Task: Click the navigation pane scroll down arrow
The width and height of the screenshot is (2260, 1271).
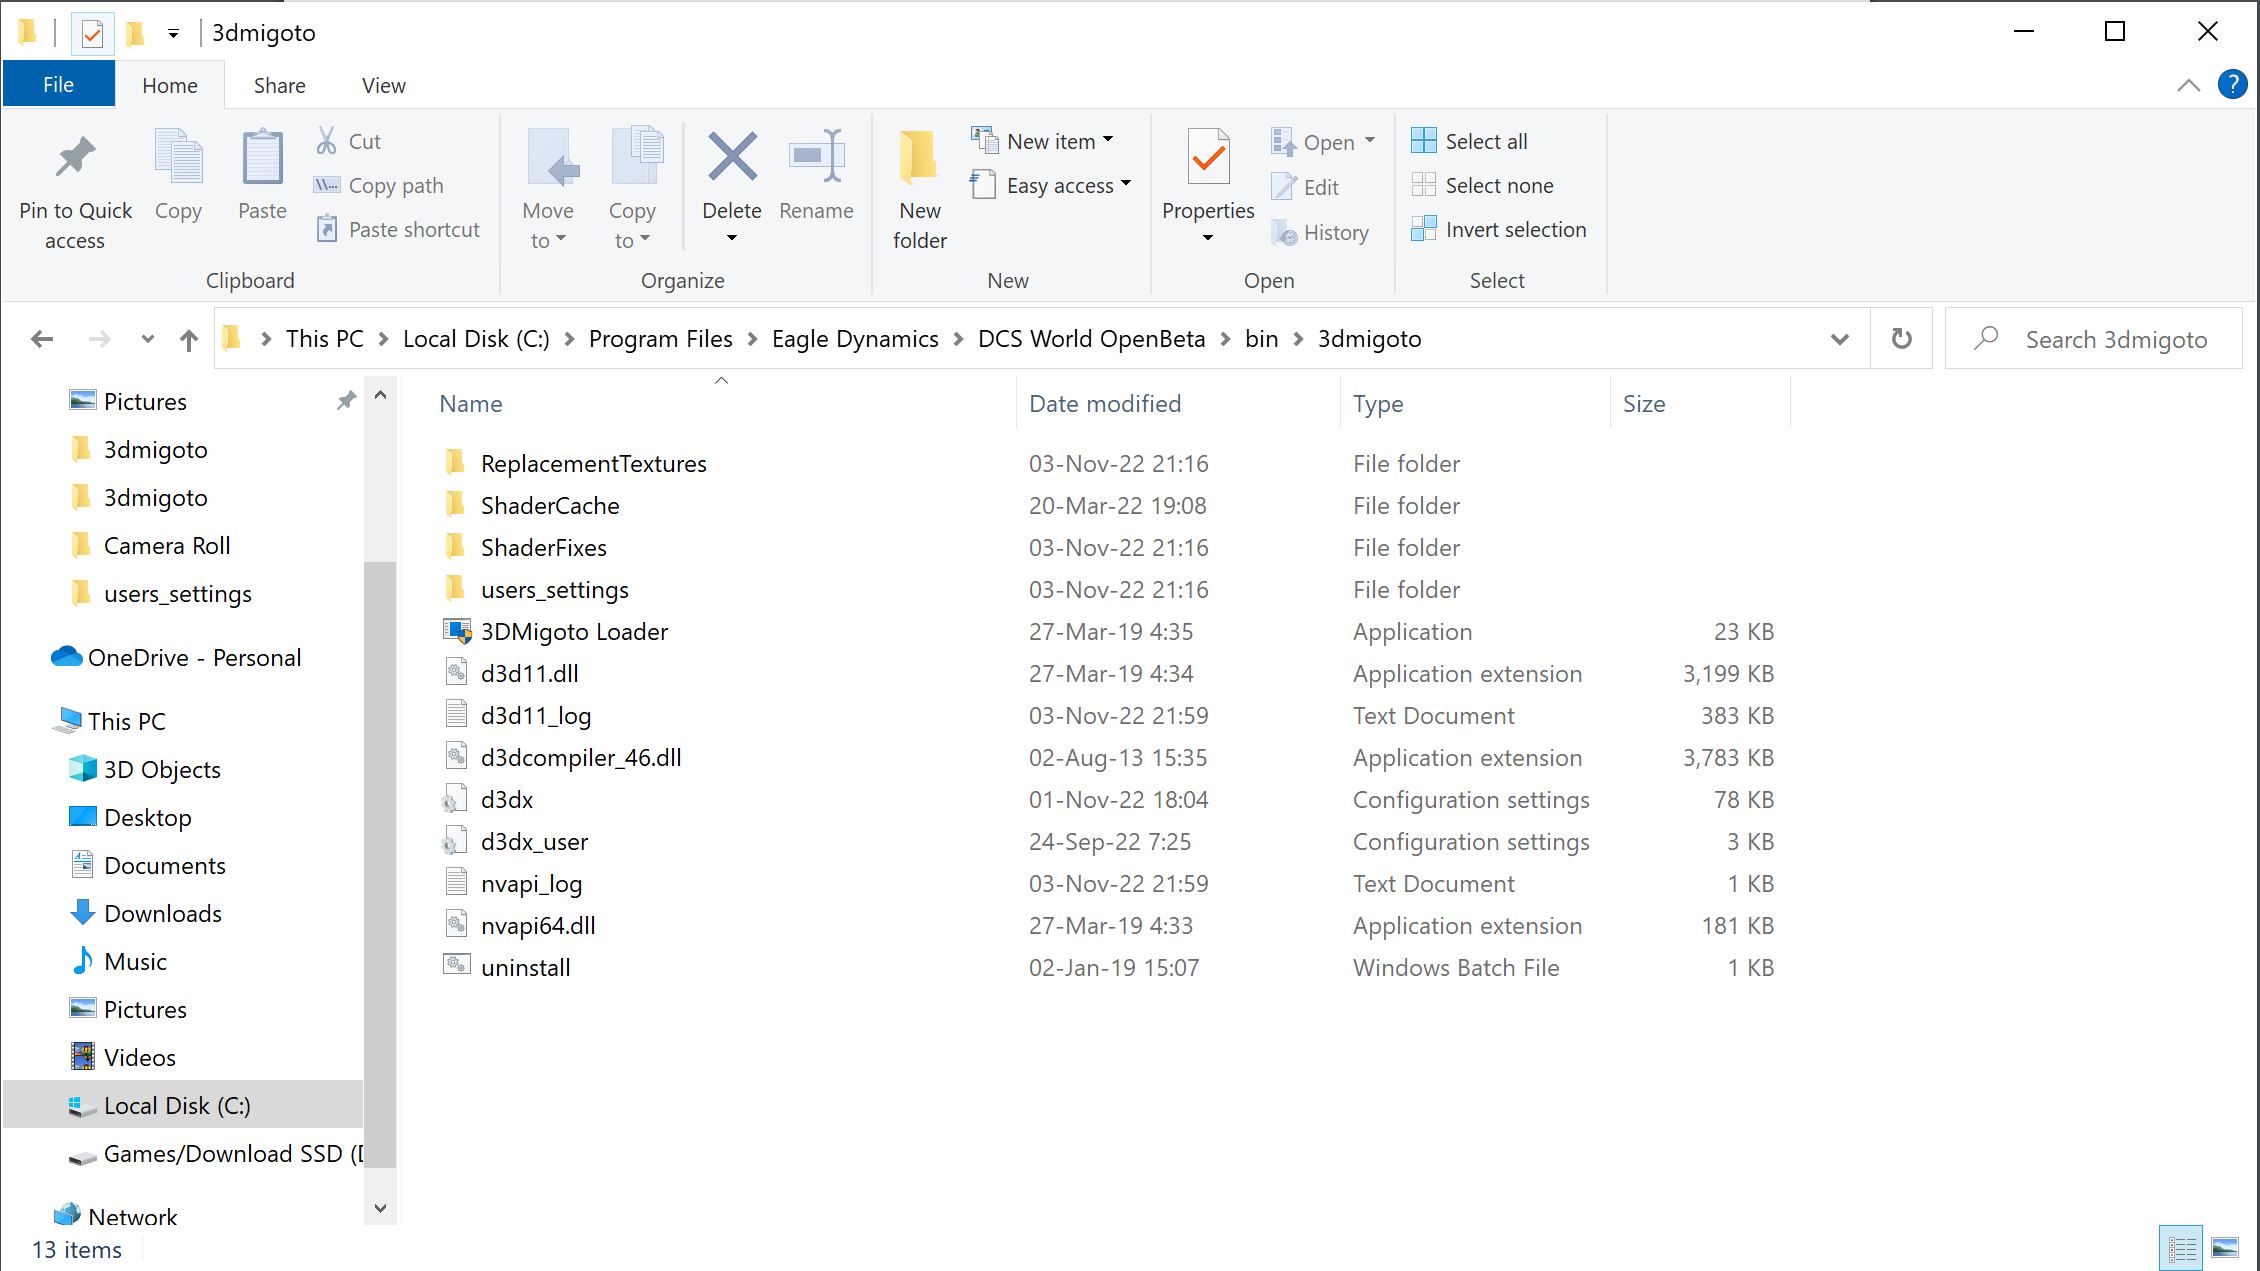Action: [380, 1208]
